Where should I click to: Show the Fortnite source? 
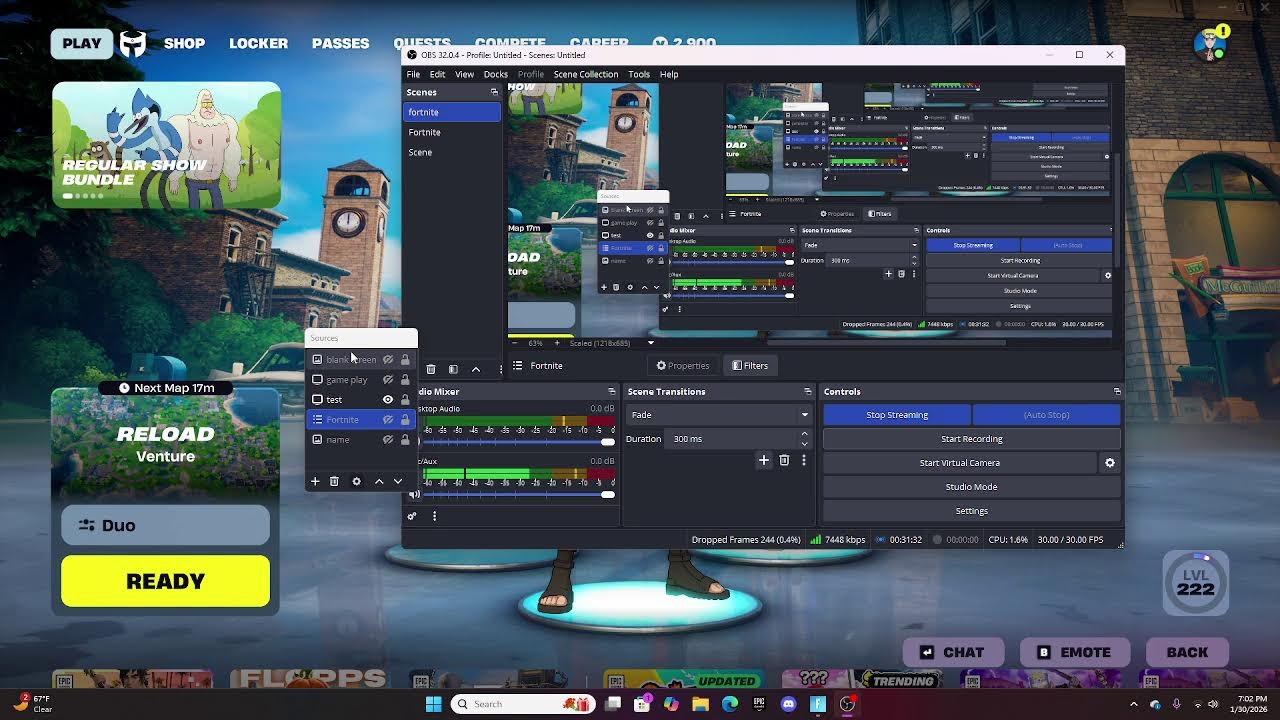(x=388, y=420)
